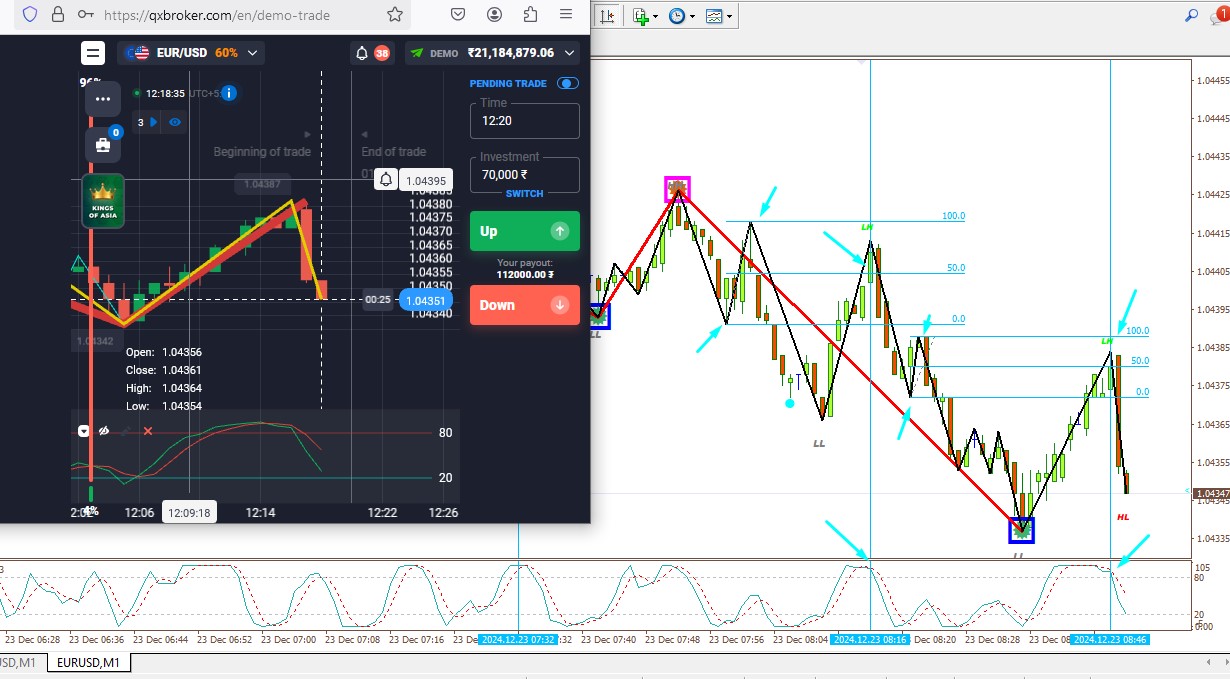
Task: Remove the indicator with the red X
Action: click(148, 431)
